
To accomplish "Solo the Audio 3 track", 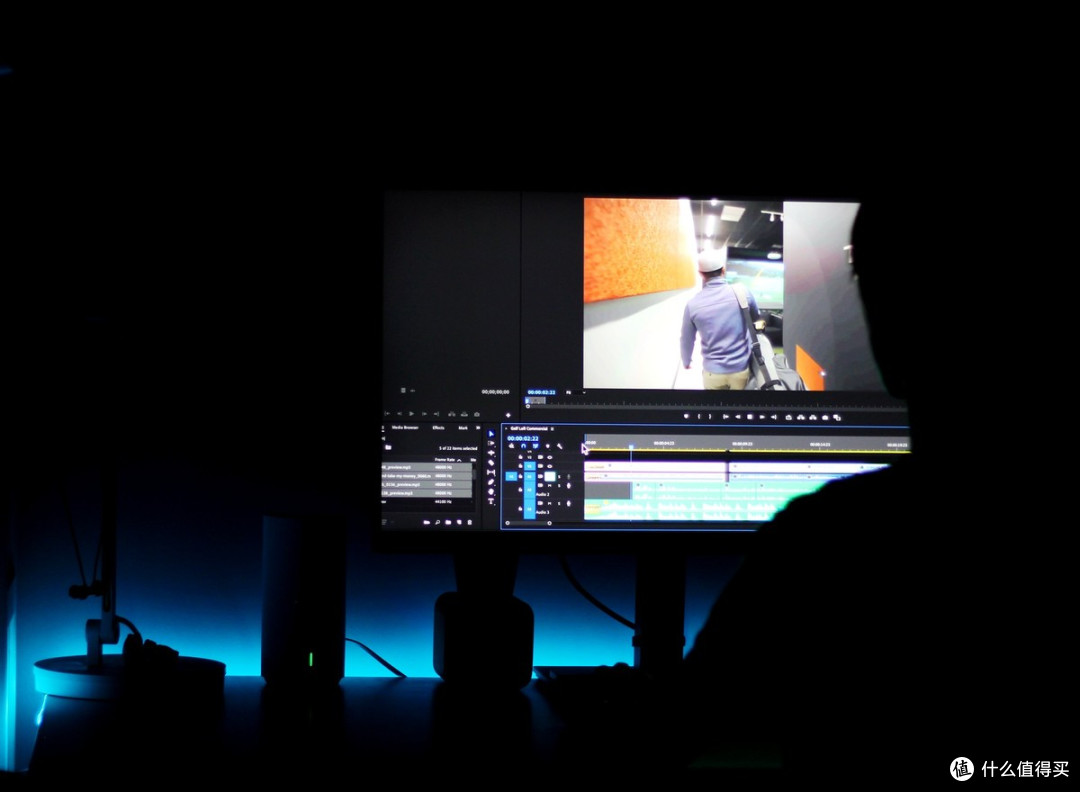I will coord(559,503).
